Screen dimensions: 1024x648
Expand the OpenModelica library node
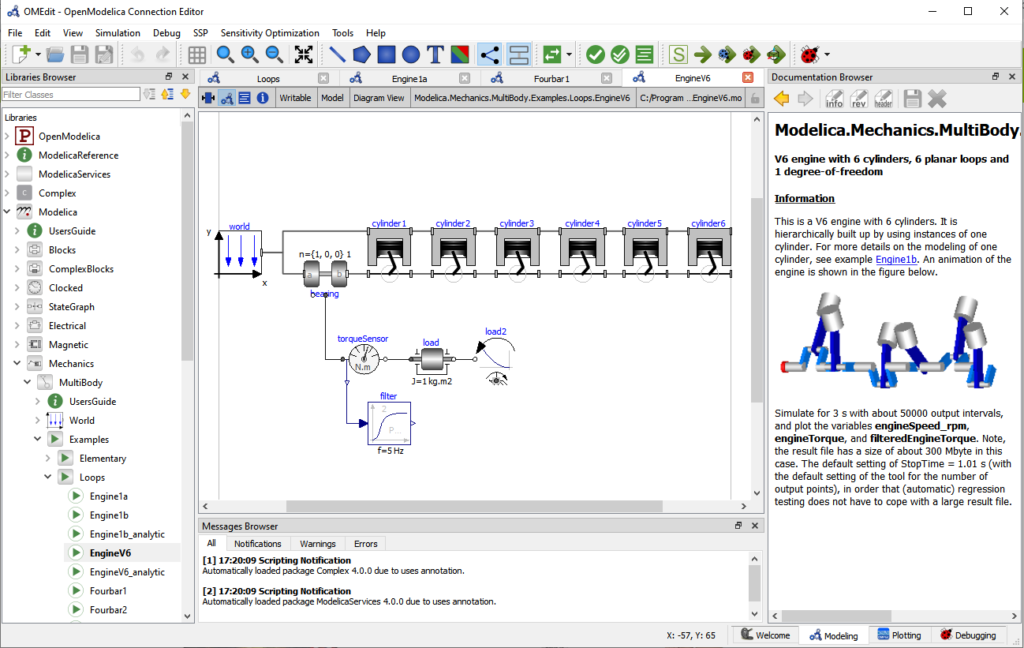(7, 136)
